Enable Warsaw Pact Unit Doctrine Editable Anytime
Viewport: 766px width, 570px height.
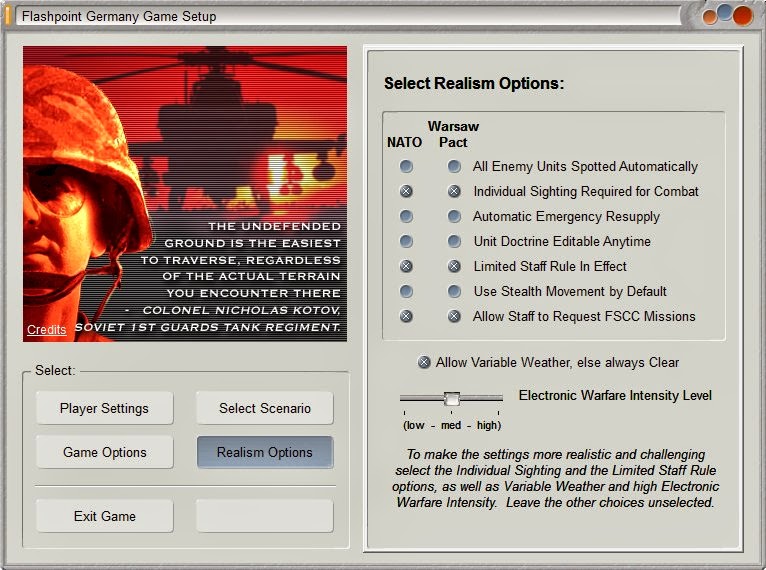(x=454, y=241)
